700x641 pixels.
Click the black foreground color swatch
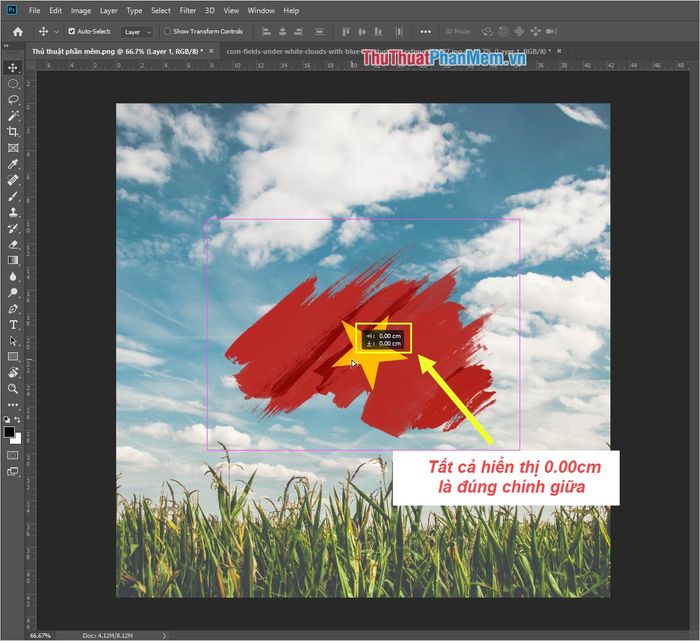(8, 432)
